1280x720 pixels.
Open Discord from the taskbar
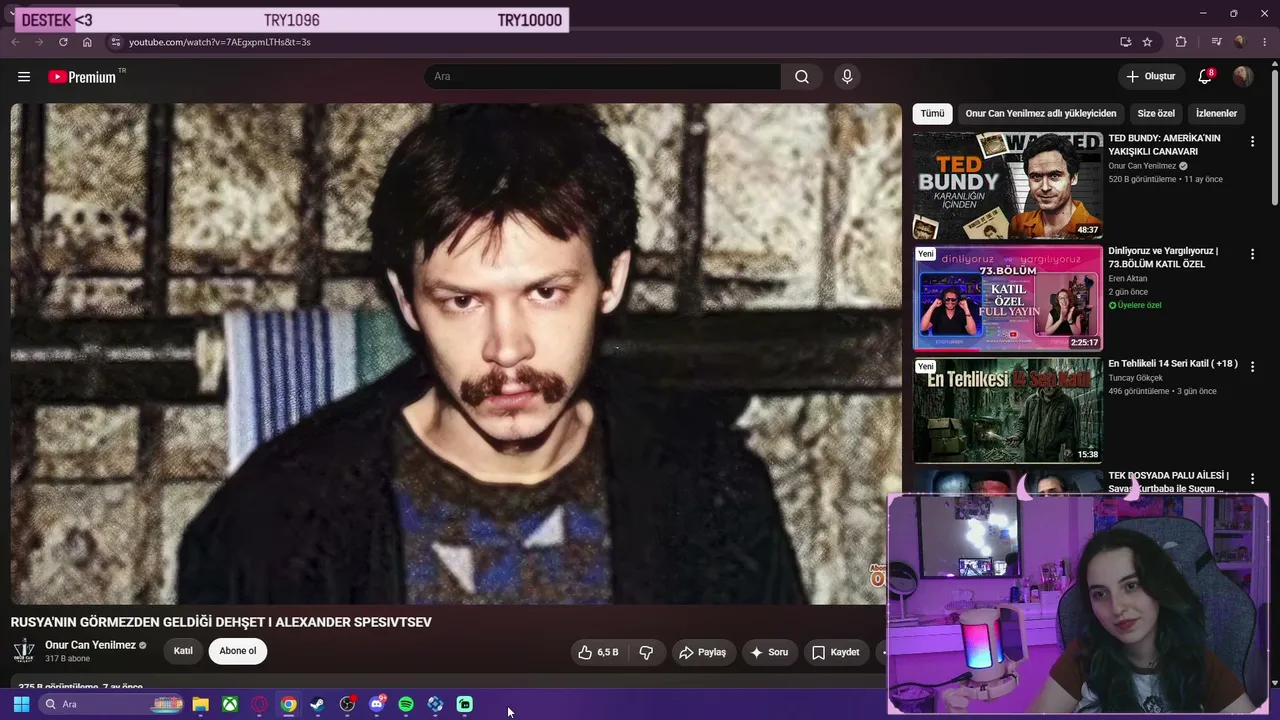click(x=377, y=704)
